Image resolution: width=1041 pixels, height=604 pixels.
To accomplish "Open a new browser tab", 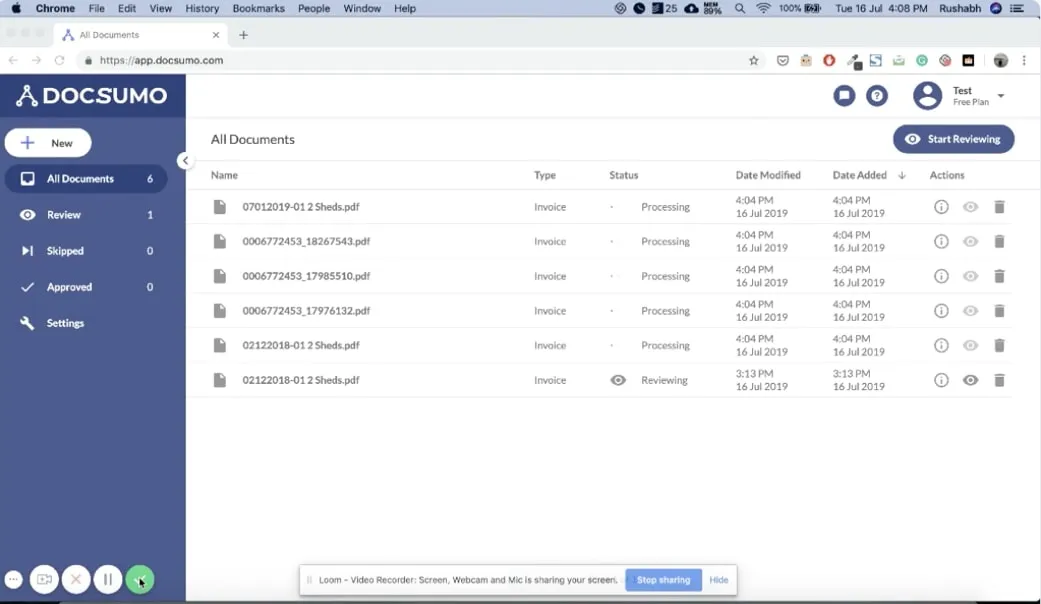I will [x=243, y=35].
